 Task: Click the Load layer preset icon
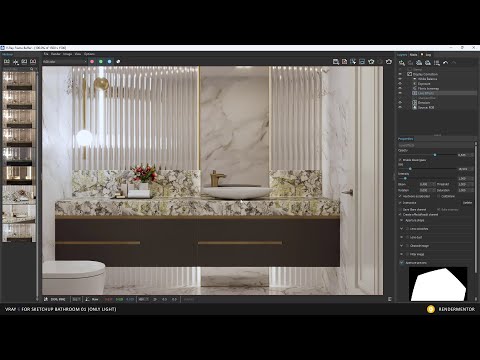click(428, 63)
